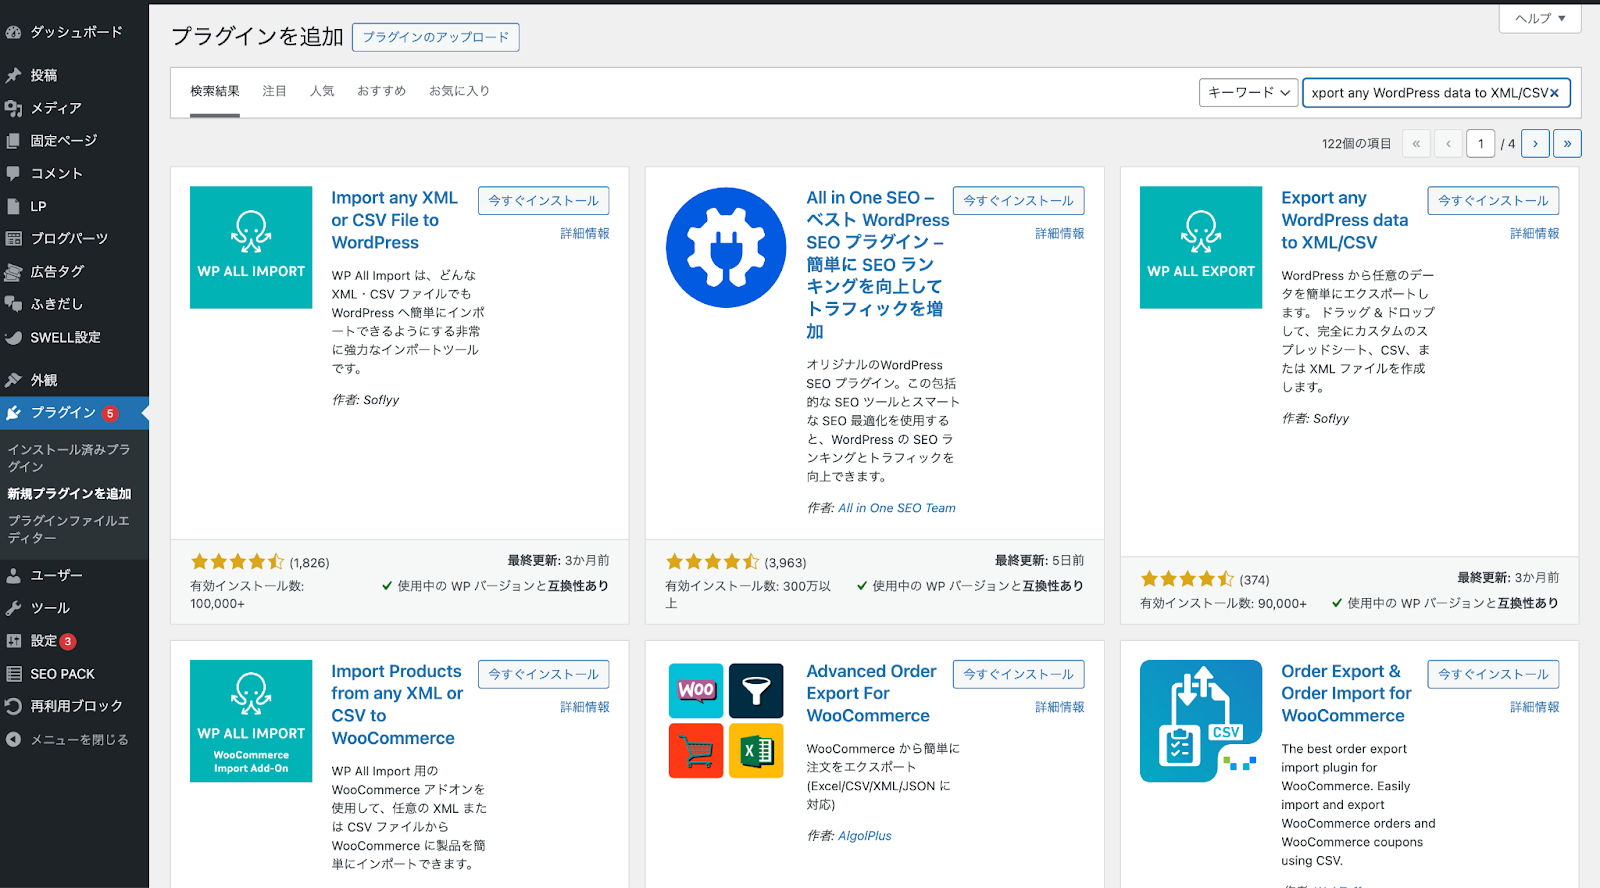
Task: Click the 広告タグ icon
Action: (x=13, y=271)
